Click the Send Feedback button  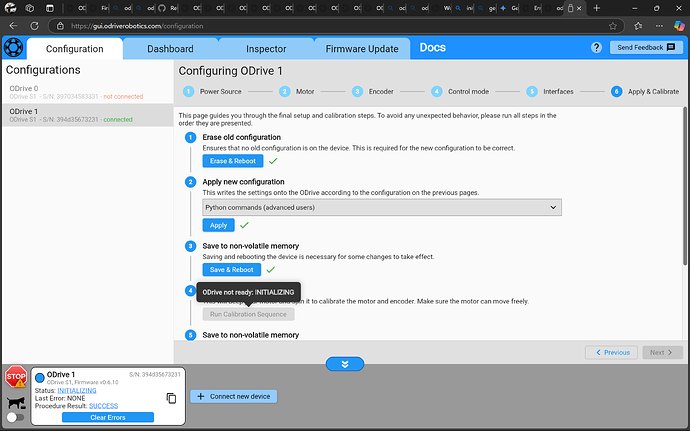point(646,48)
